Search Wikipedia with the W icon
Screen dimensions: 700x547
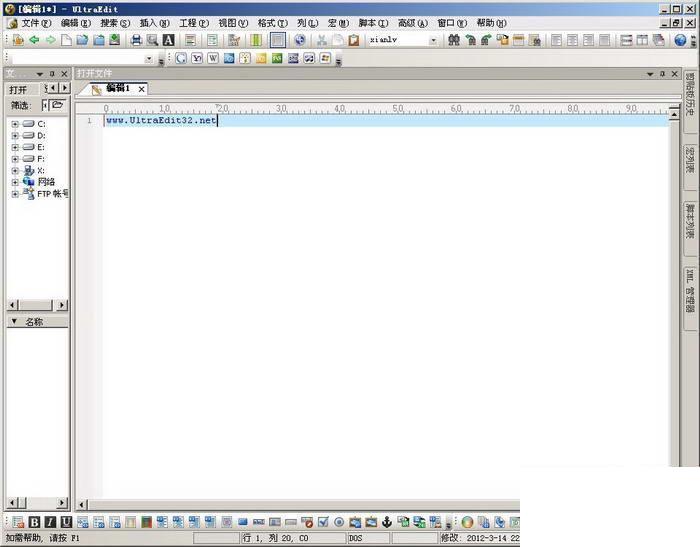[x=213, y=58]
